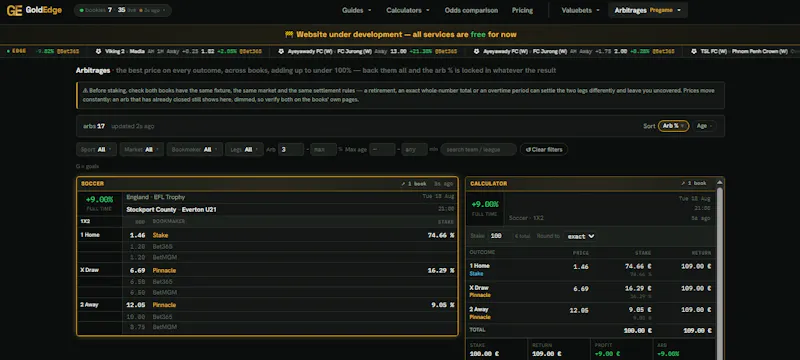Click the 74.66 % stake in Soccer card
800x360 pixels.
pos(441,235)
